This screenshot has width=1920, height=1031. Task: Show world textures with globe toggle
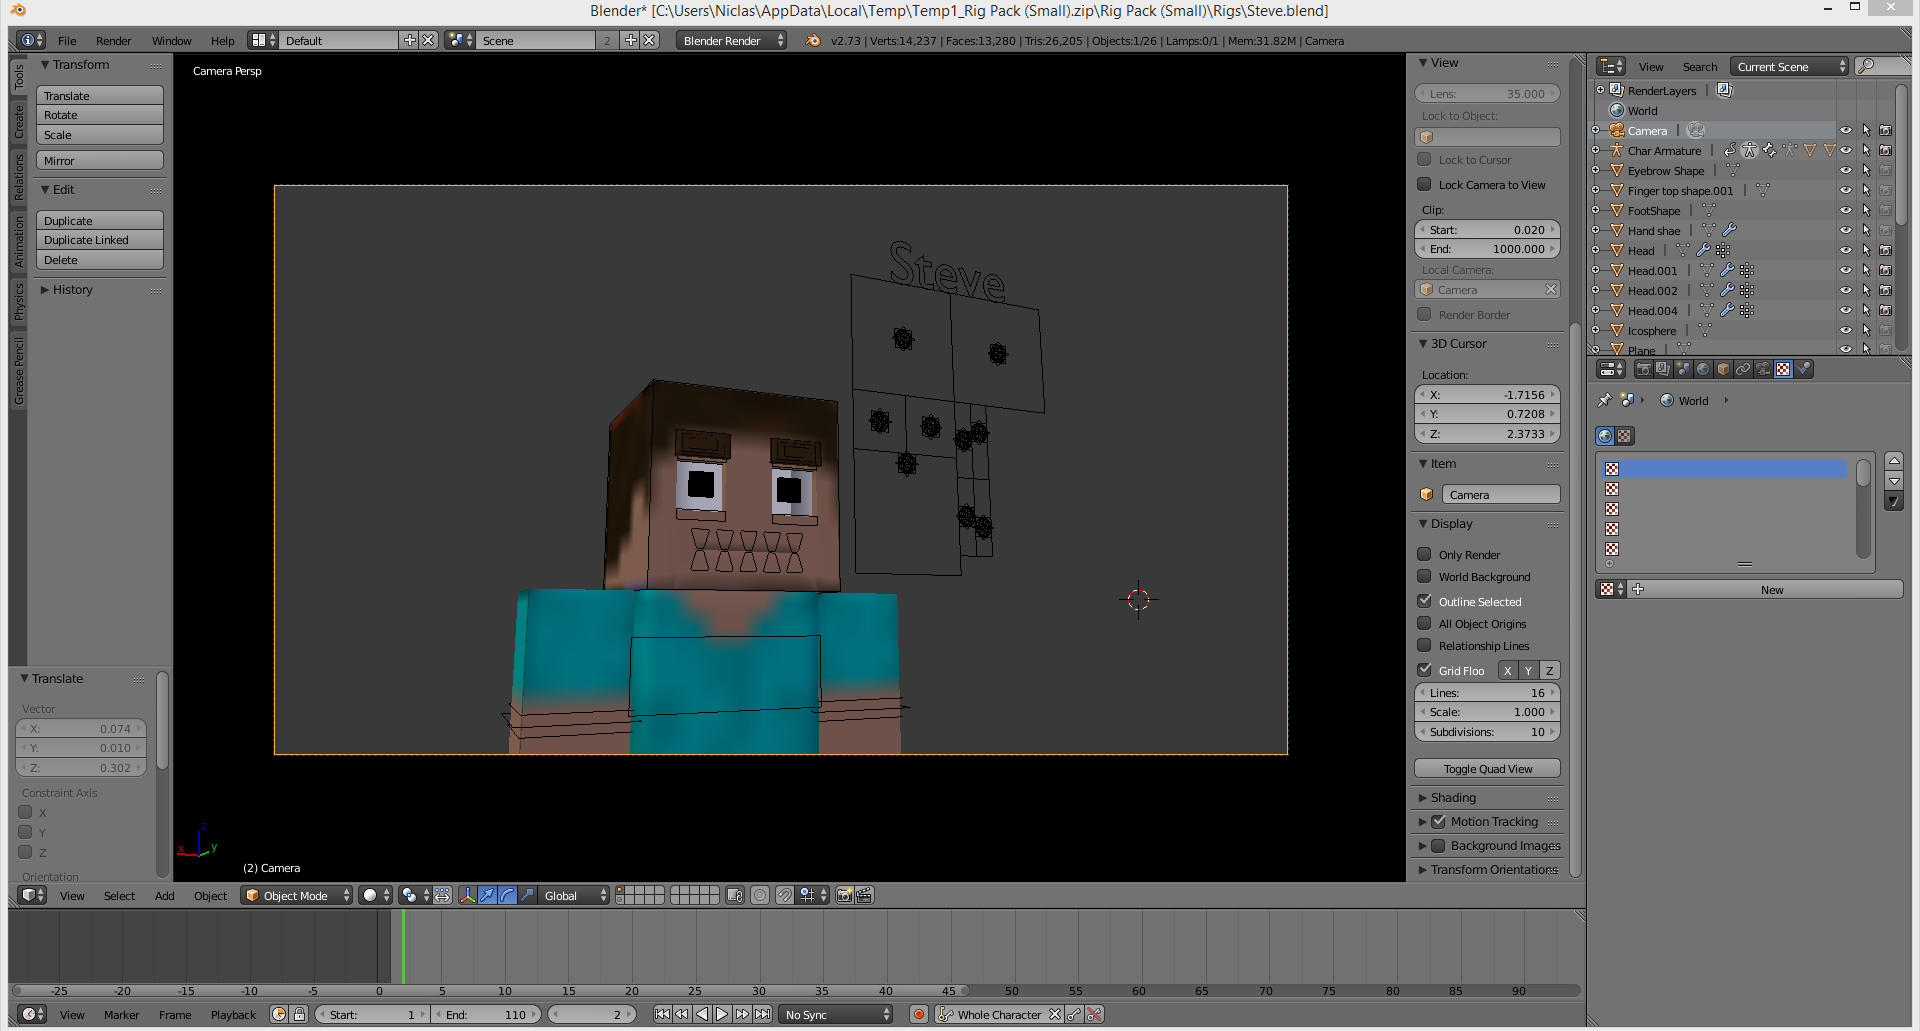pyautogui.click(x=1605, y=436)
